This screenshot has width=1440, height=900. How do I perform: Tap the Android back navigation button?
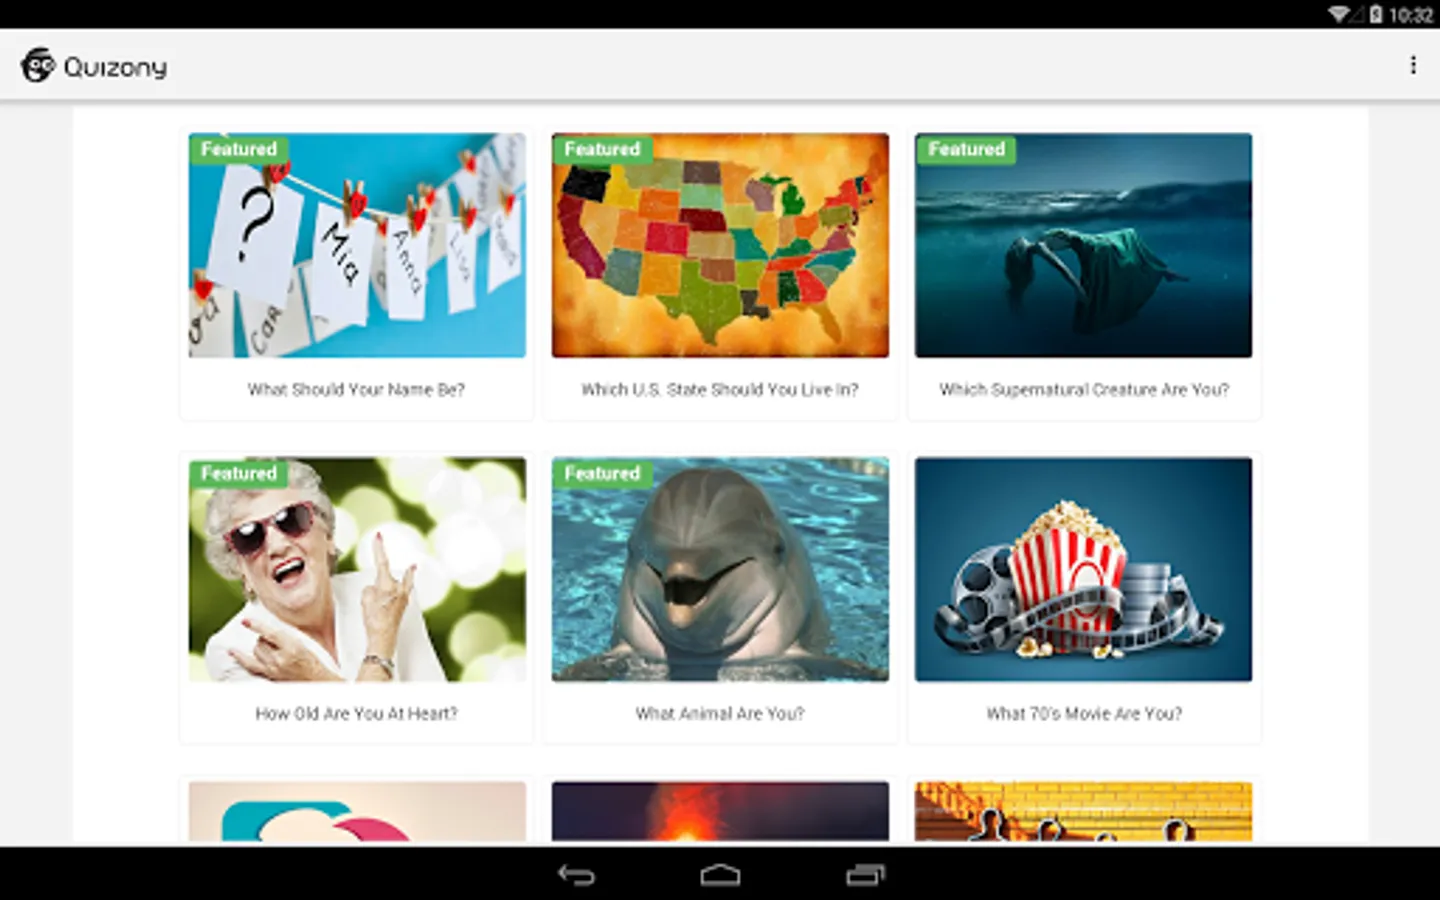coord(576,875)
